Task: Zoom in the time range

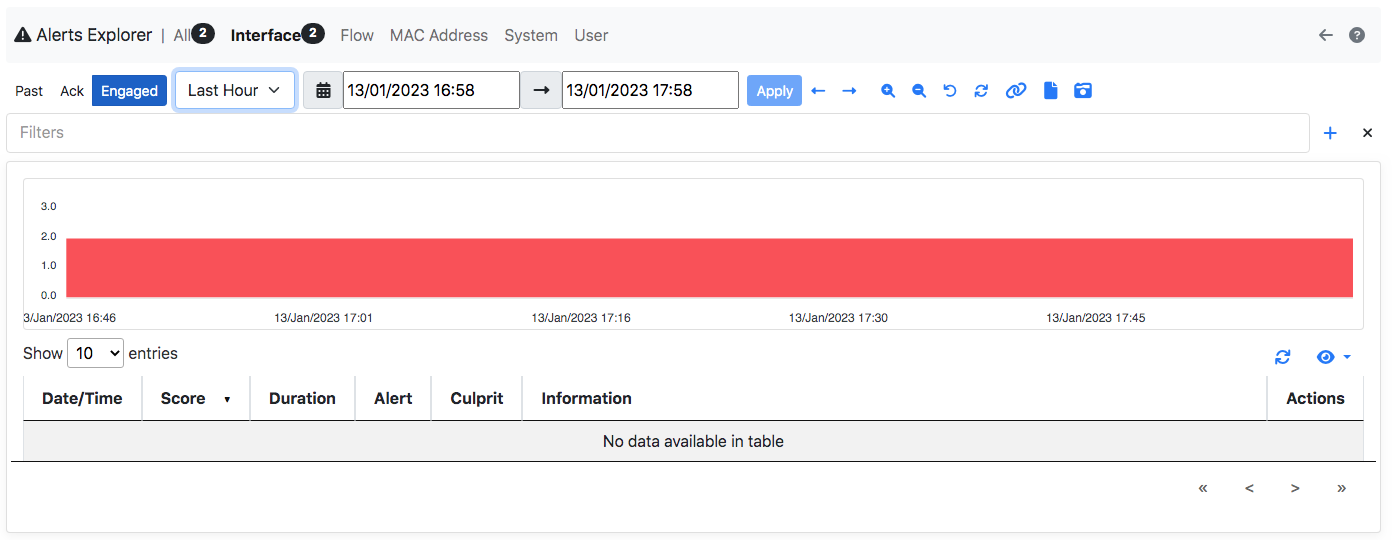Action: click(888, 91)
